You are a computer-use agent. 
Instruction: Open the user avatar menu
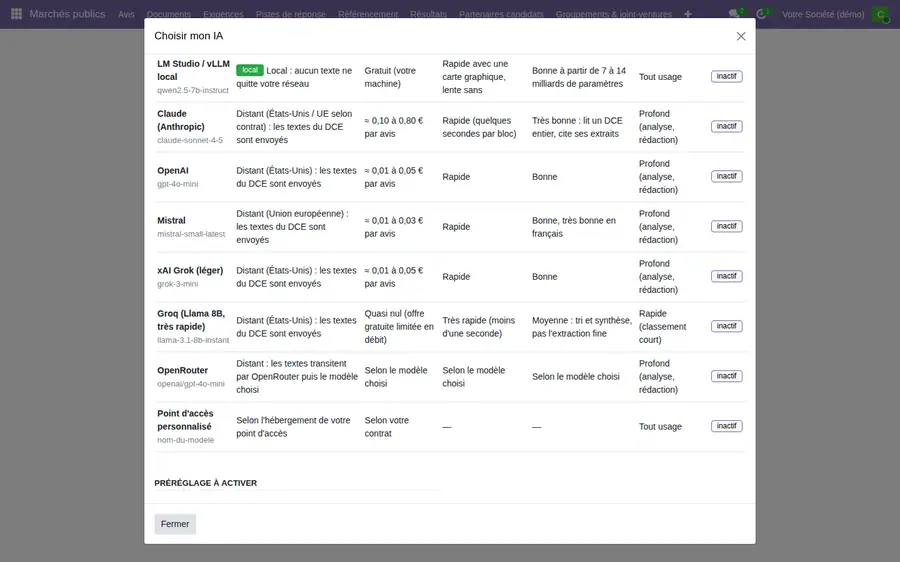pyautogui.click(x=880, y=14)
